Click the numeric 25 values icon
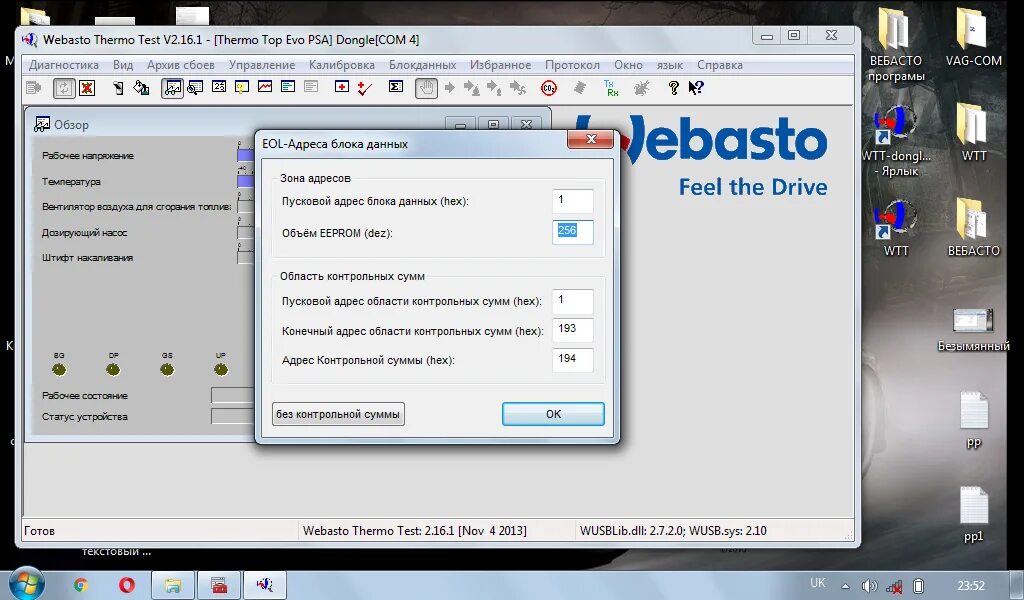 click(219, 87)
